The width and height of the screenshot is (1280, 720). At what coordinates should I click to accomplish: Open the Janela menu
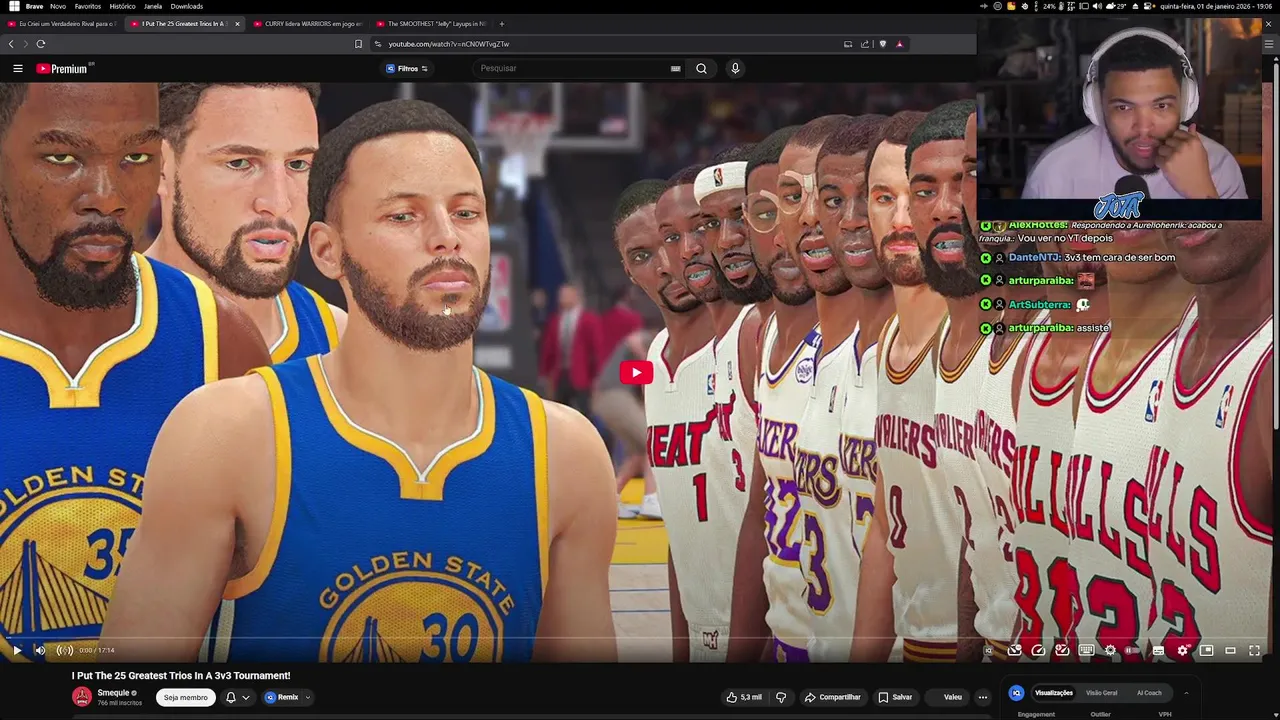153,6
